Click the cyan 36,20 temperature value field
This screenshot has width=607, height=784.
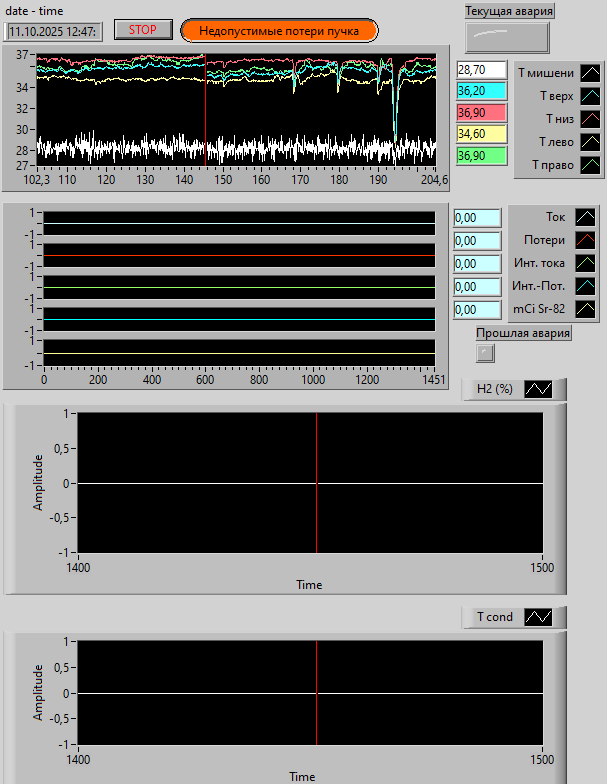click(481, 91)
